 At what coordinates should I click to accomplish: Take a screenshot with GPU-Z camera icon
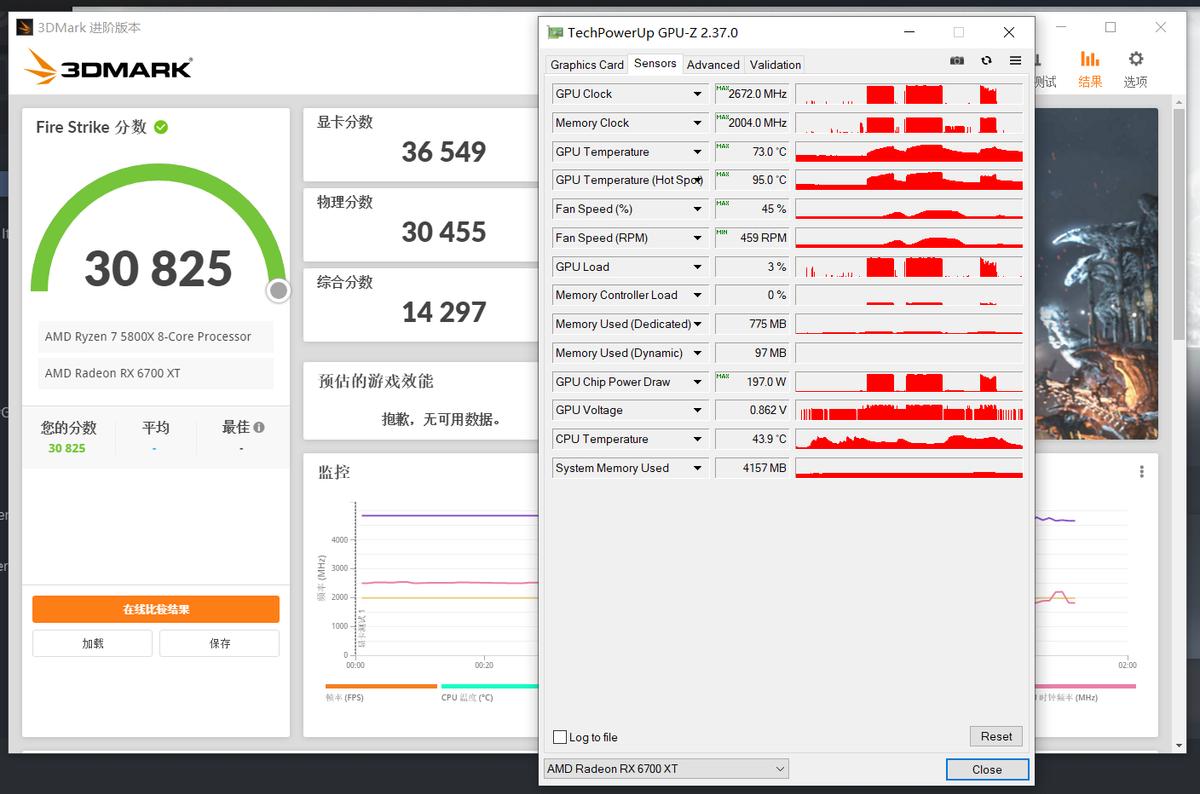click(x=956, y=60)
